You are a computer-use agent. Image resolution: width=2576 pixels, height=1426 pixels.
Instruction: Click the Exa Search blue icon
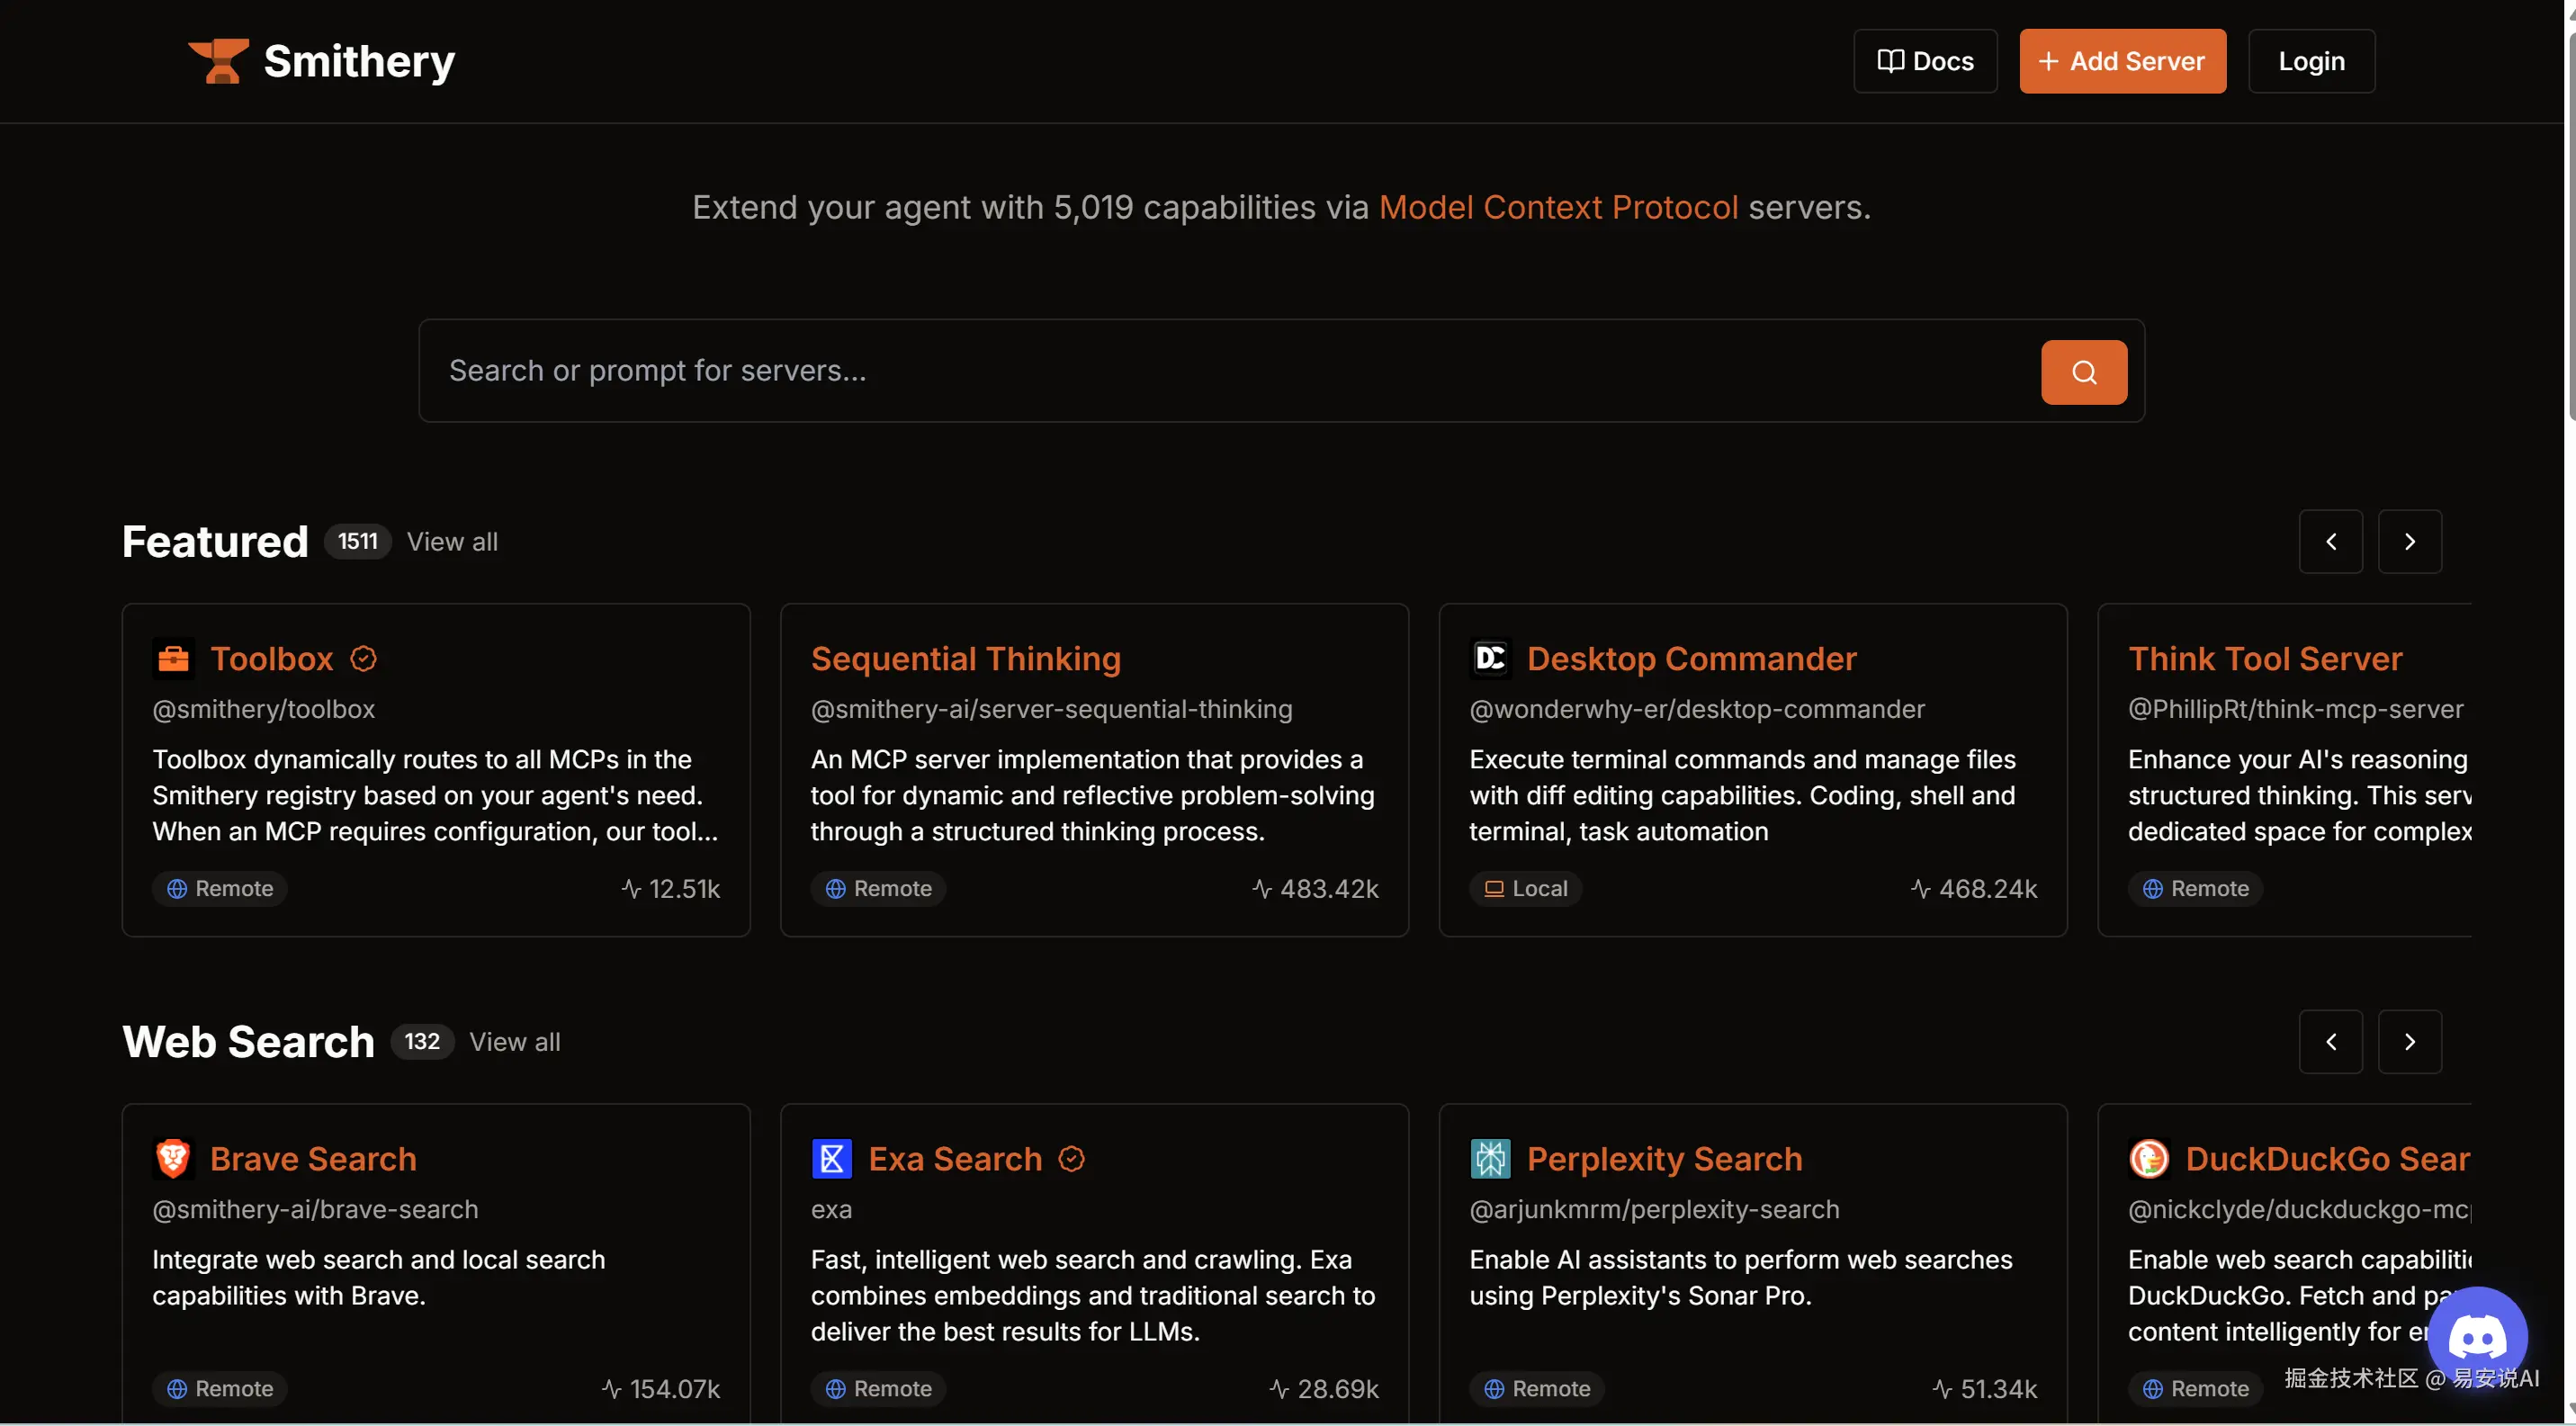tap(831, 1158)
